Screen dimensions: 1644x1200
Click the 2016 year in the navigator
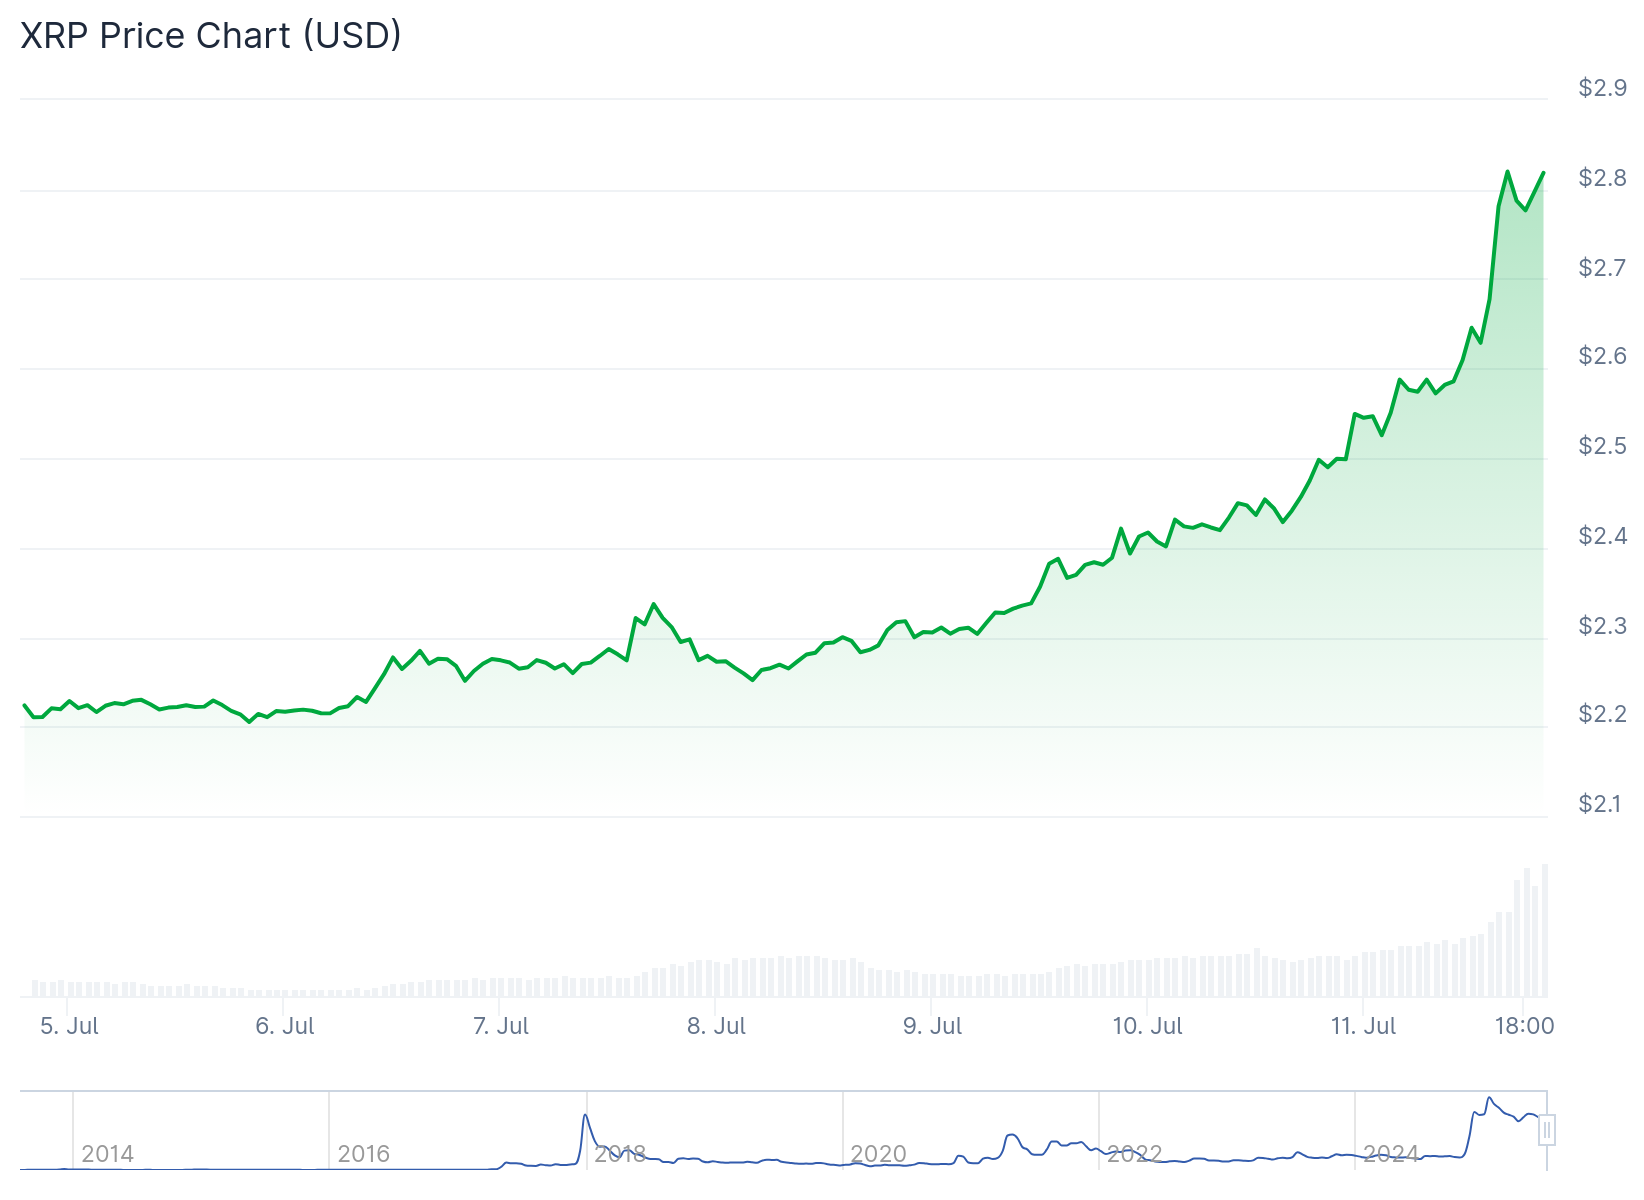[364, 1154]
